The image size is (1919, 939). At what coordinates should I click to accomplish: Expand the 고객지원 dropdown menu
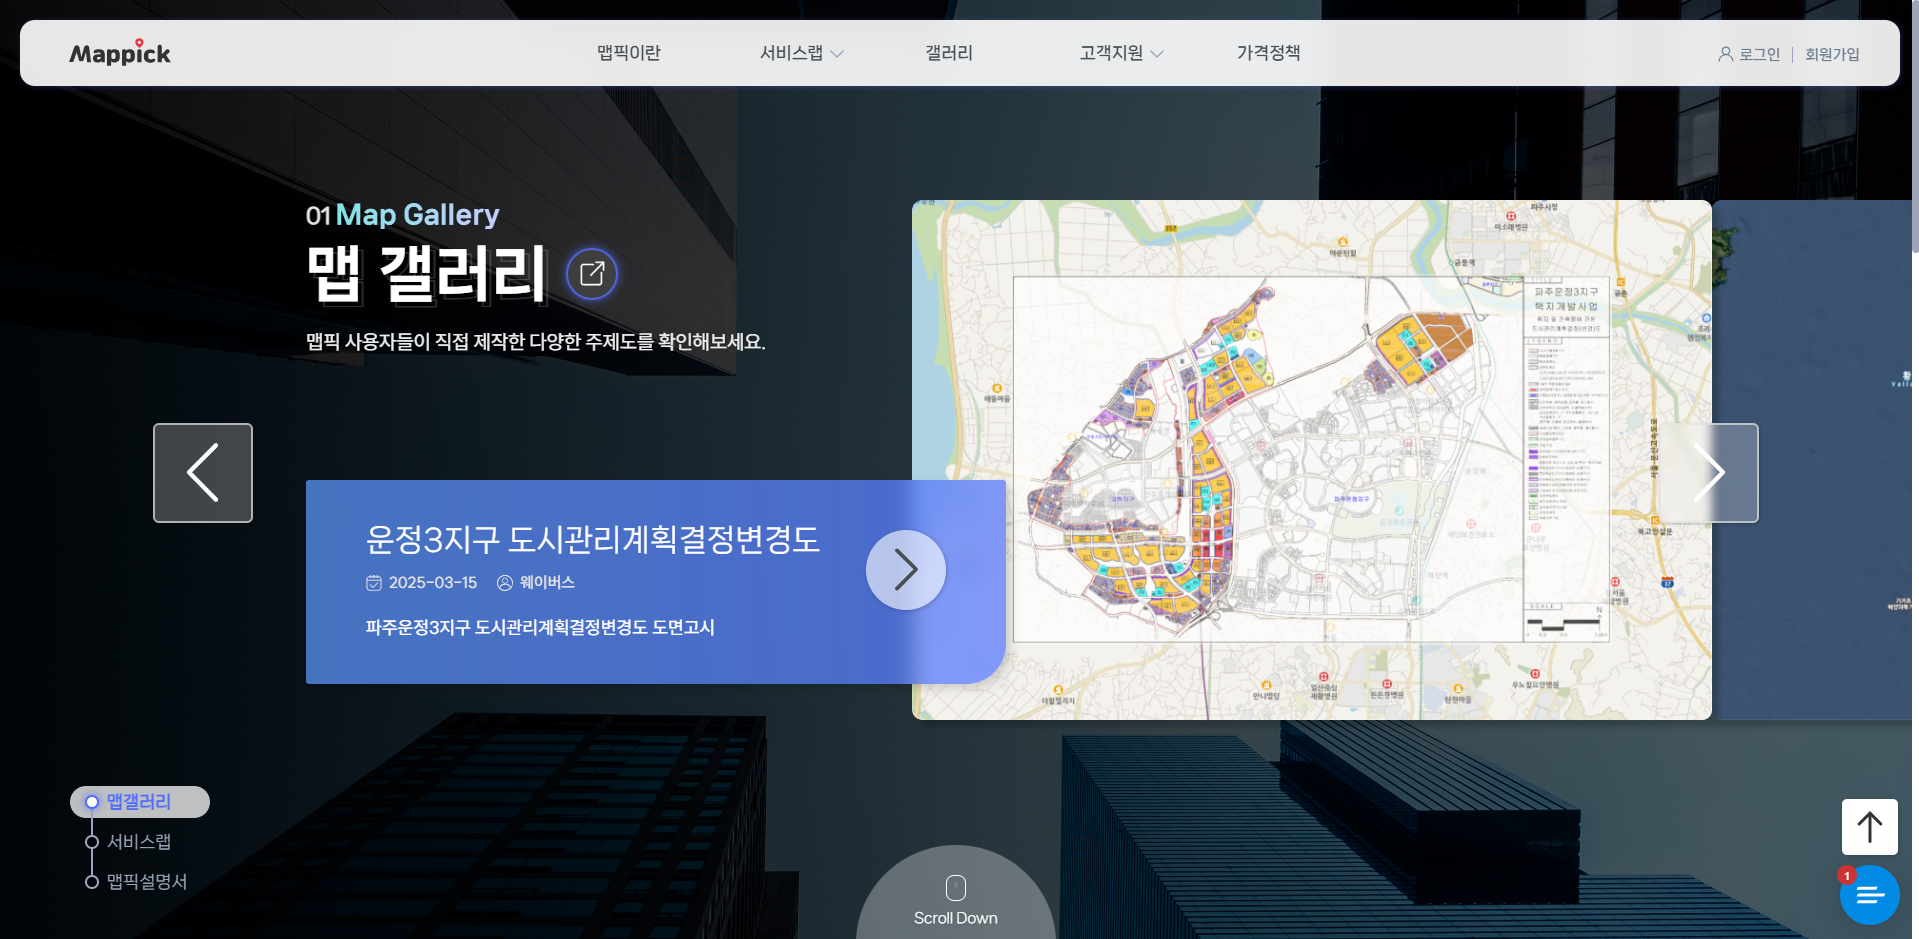pos(1120,53)
